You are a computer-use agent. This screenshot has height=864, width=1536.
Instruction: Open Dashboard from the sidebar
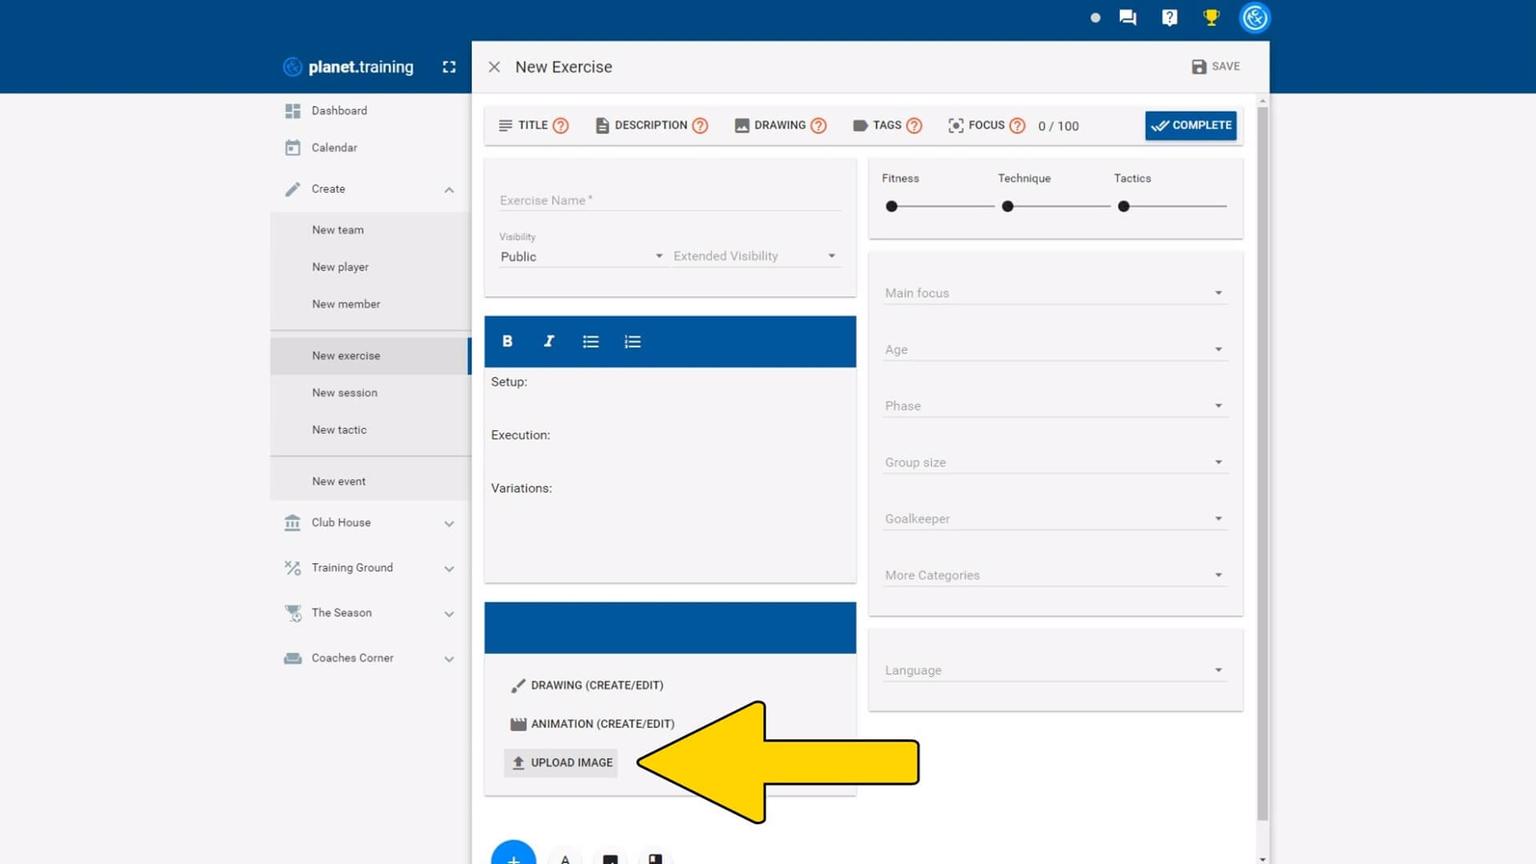(339, 111)
